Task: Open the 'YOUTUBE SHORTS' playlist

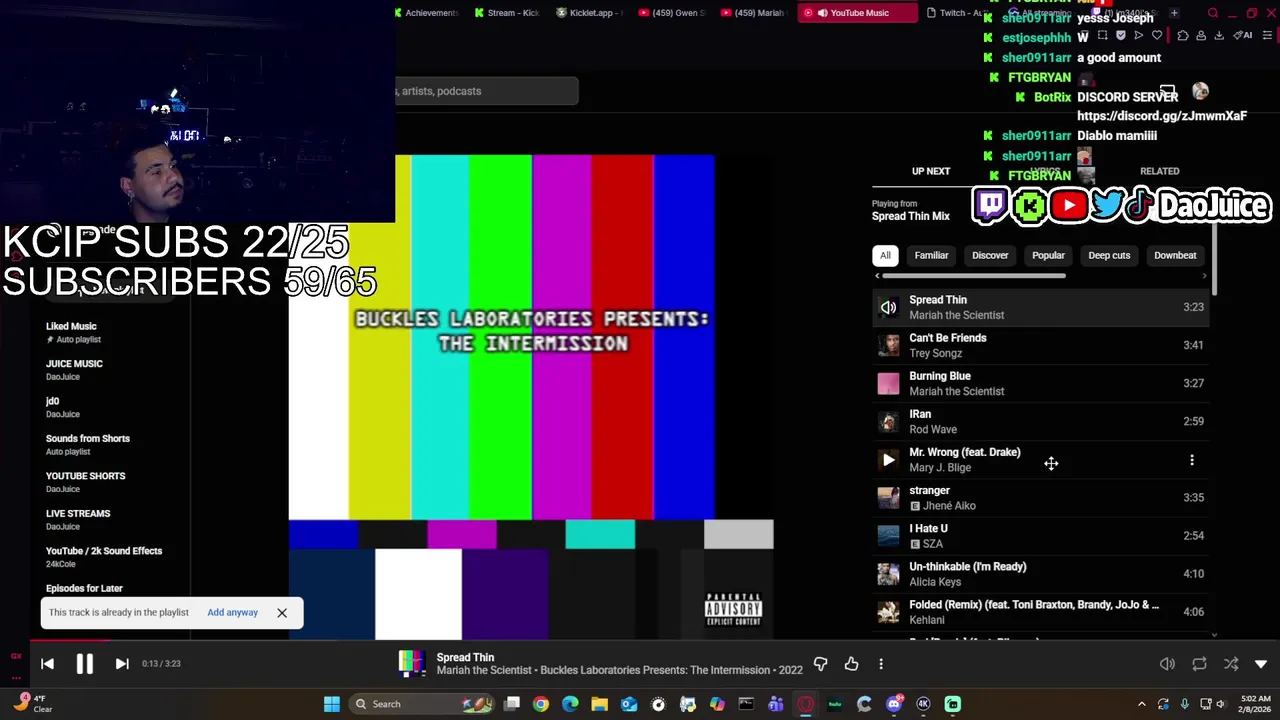Action: coord(85,482)
